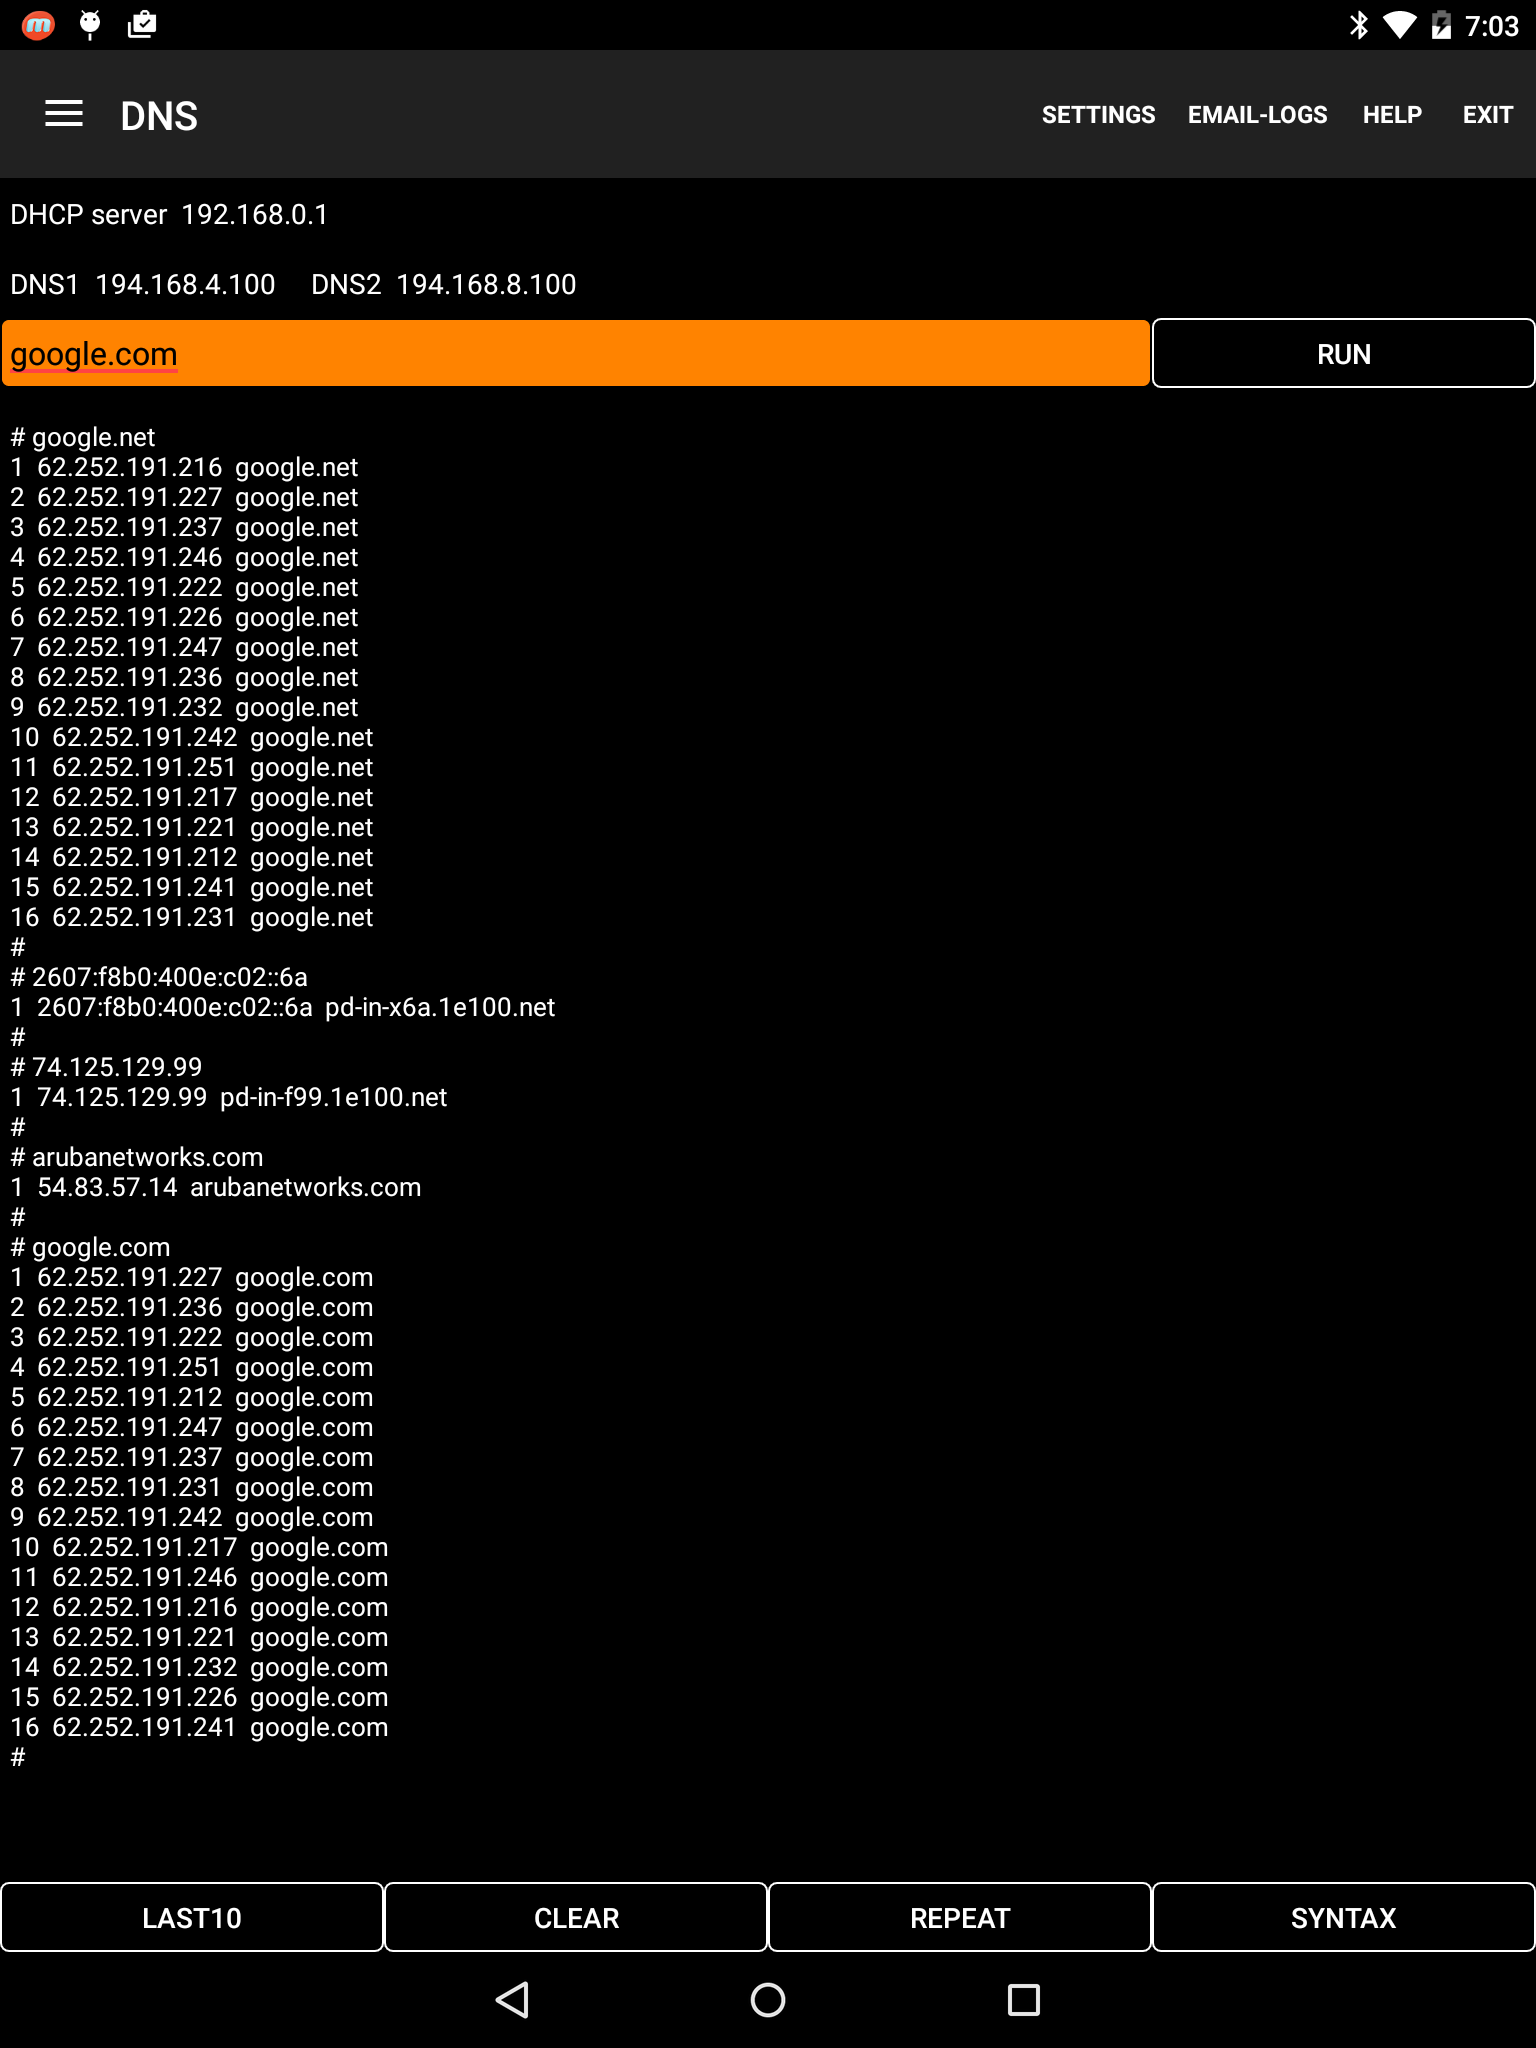Tap the '# arubanetworks.com' header line
This screenshot has height=2048, width=1536.
coord(137,1157)
